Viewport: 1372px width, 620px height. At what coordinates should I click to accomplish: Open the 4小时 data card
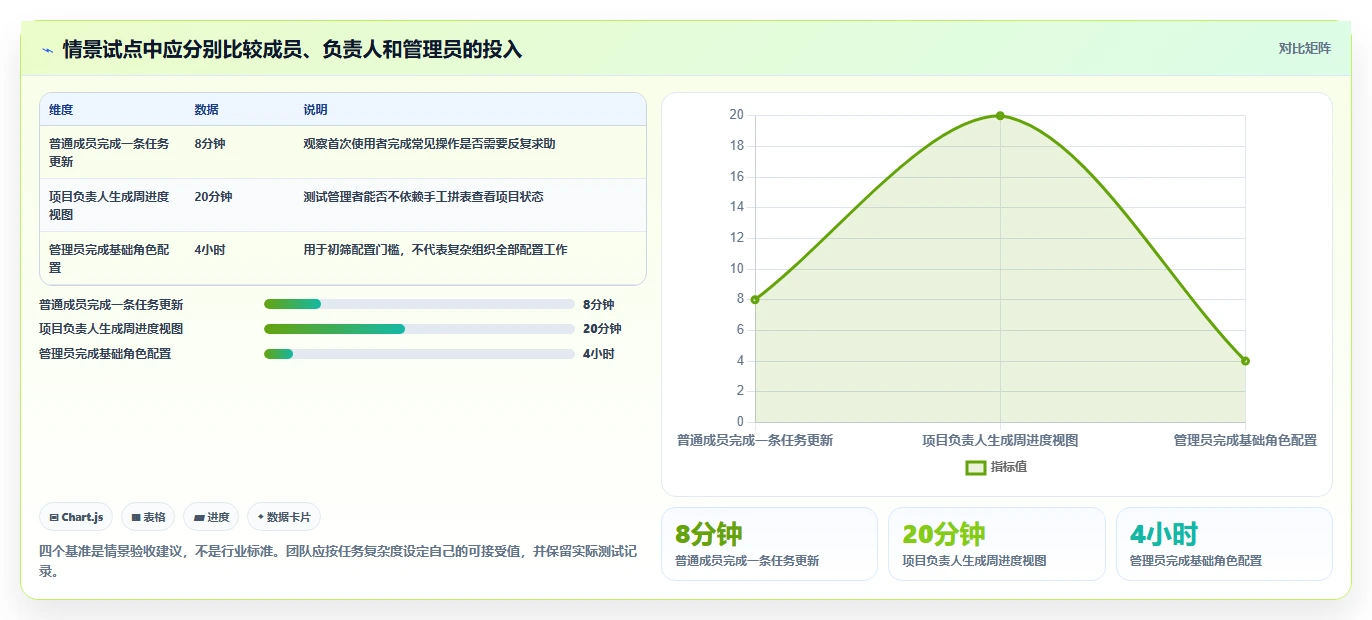pyautogui.click(x=1224, y=544)
